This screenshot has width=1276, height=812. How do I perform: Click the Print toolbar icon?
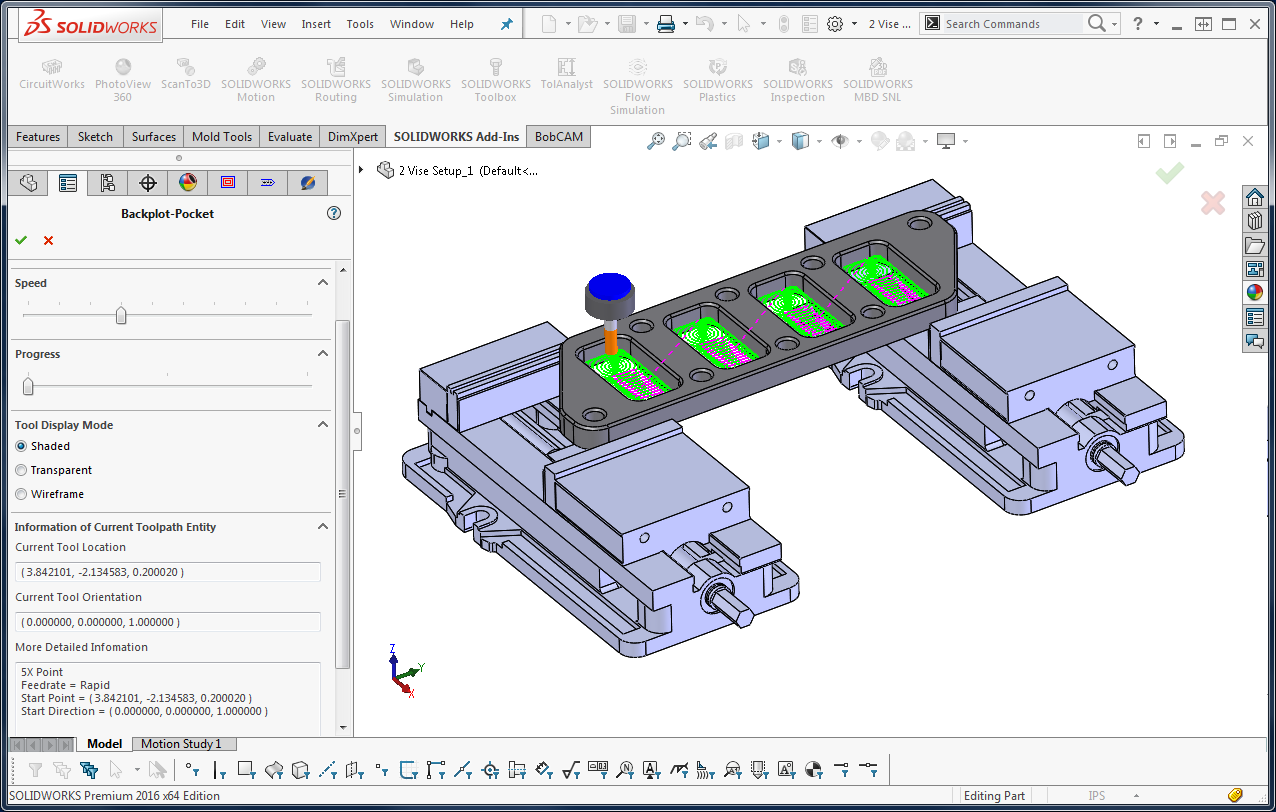(666, 24)
